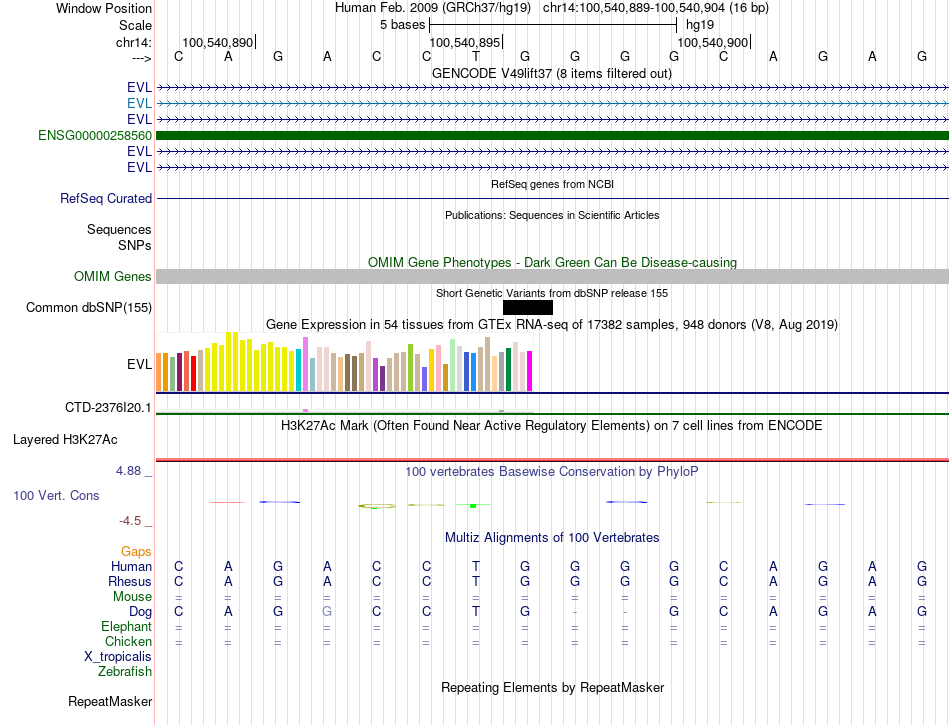Image resolution: width=950 pixels, height=725 pixels.
Task: Click the green PhyloP conservation mark
Action: pyautogui.click(x=473, y=505)
